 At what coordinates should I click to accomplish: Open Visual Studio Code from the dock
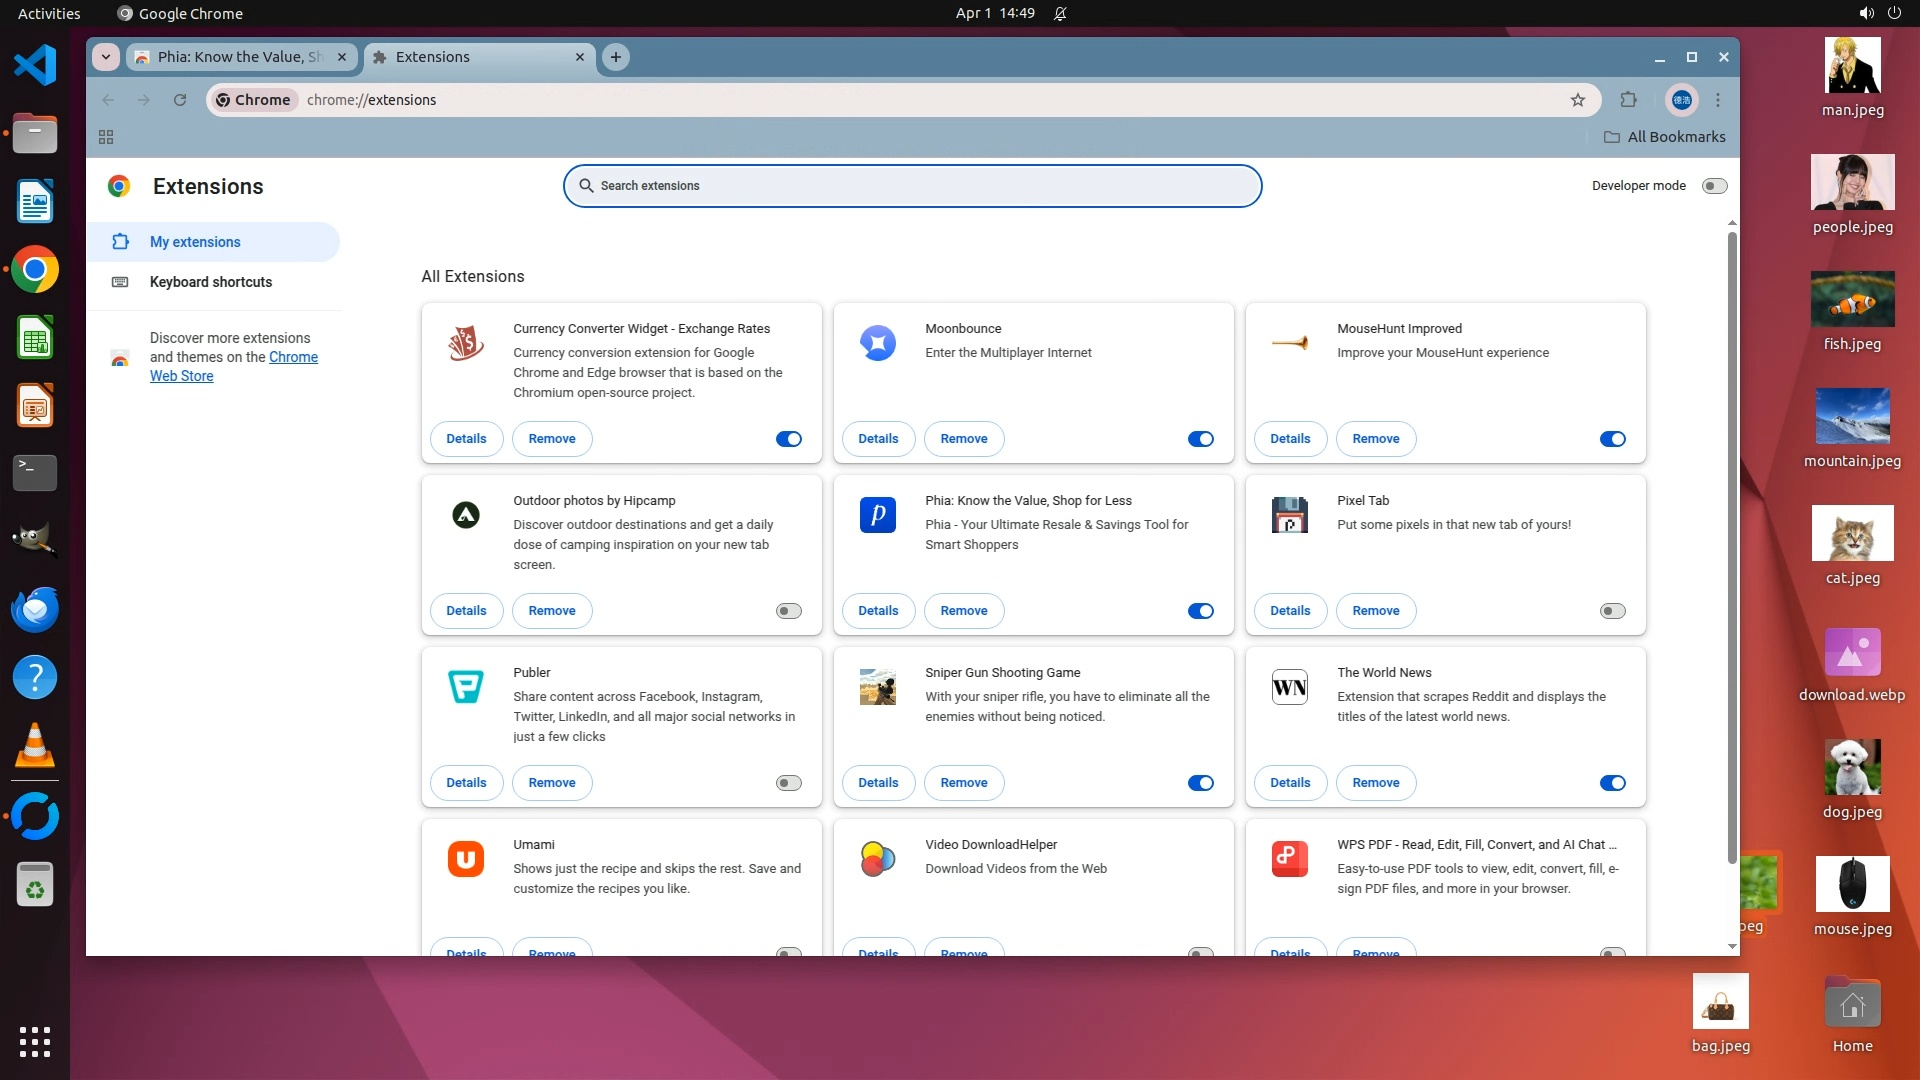pos(35,66)
